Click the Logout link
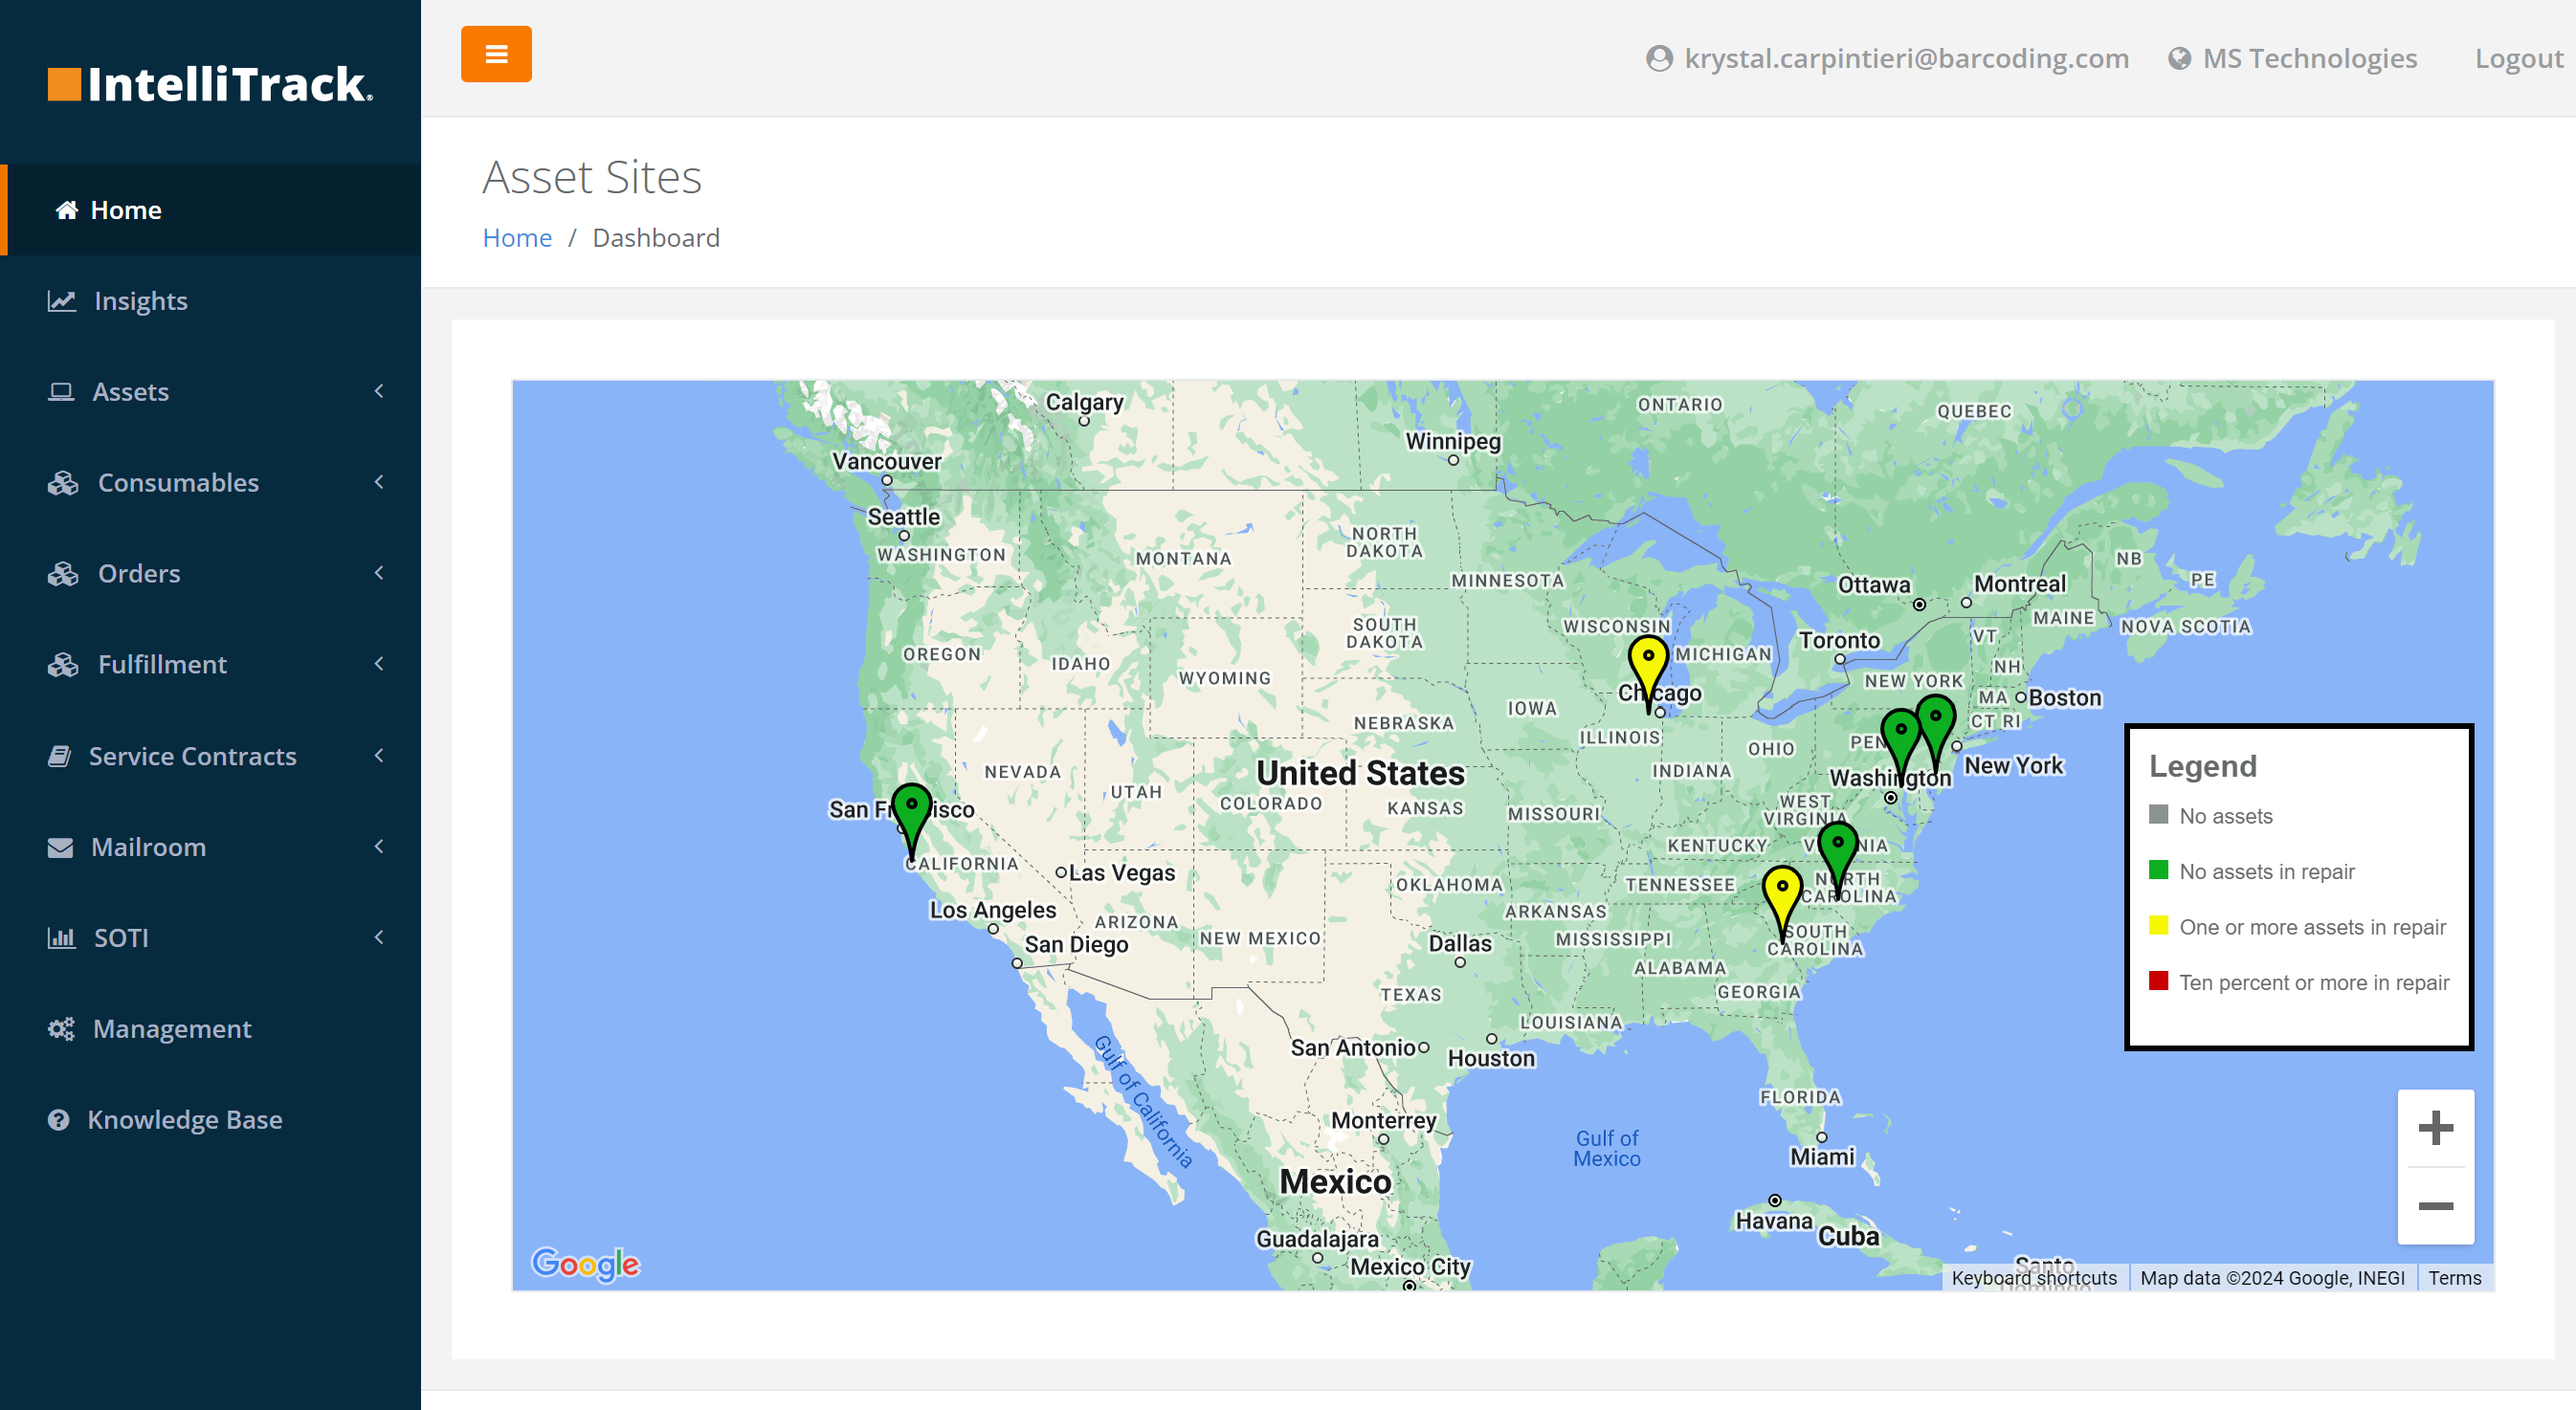2576x1410 pixels. coord(2517,59)
